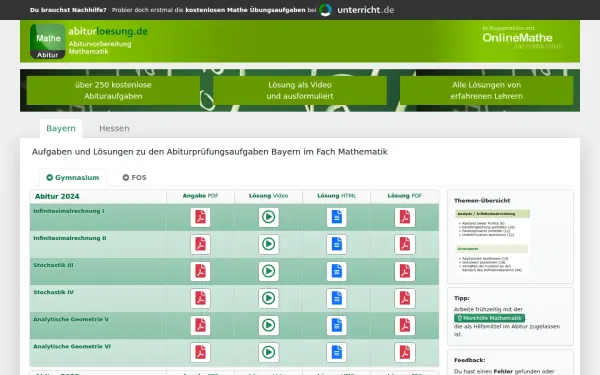Click the Lösung HTML column header

[336, 196]
